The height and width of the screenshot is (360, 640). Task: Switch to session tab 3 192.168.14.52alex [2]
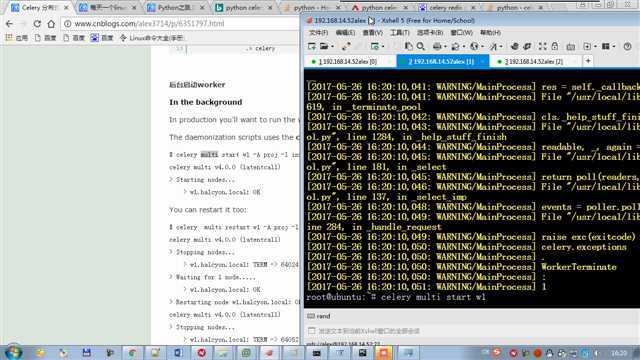pyautogui.click(x=534, y=62)
